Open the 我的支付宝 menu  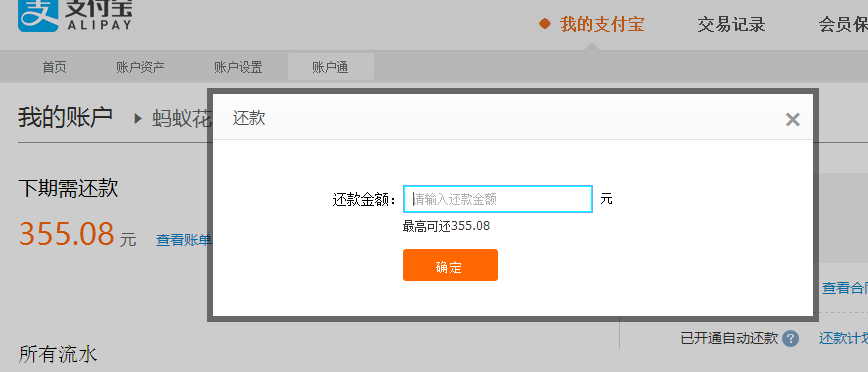[602, 24]
